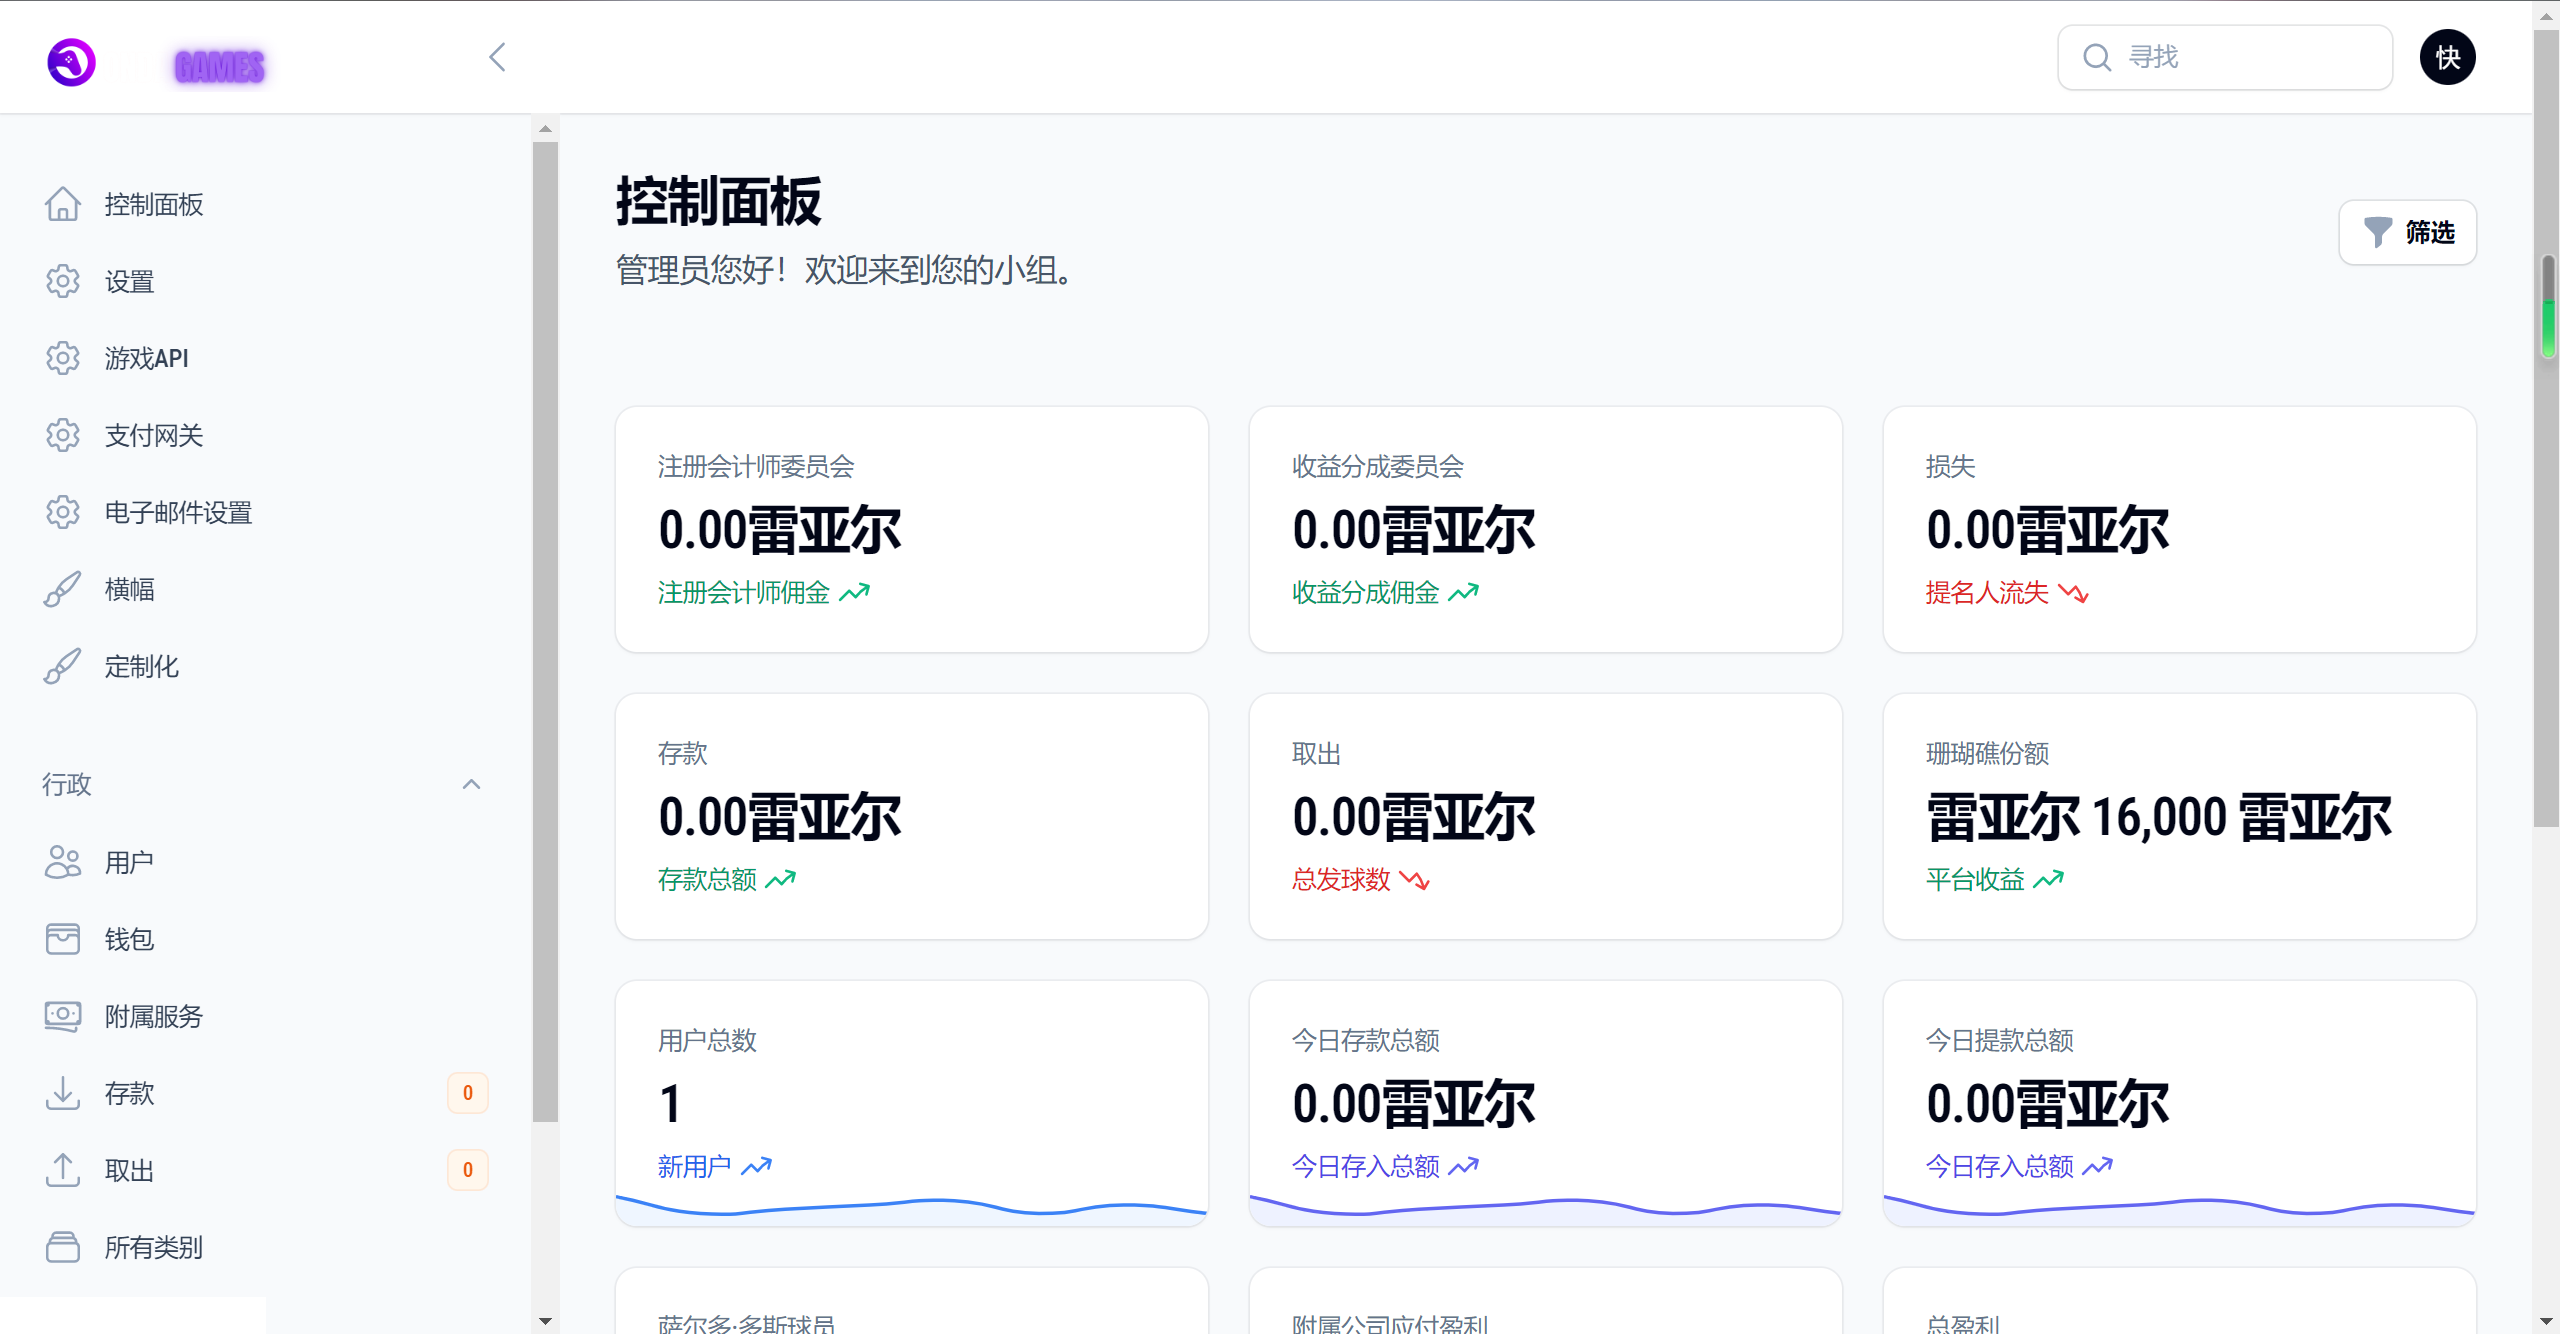2560x1334 pixels.
Task: Collapse the sidebar using left chevron
Action: [x=497, y=57]
